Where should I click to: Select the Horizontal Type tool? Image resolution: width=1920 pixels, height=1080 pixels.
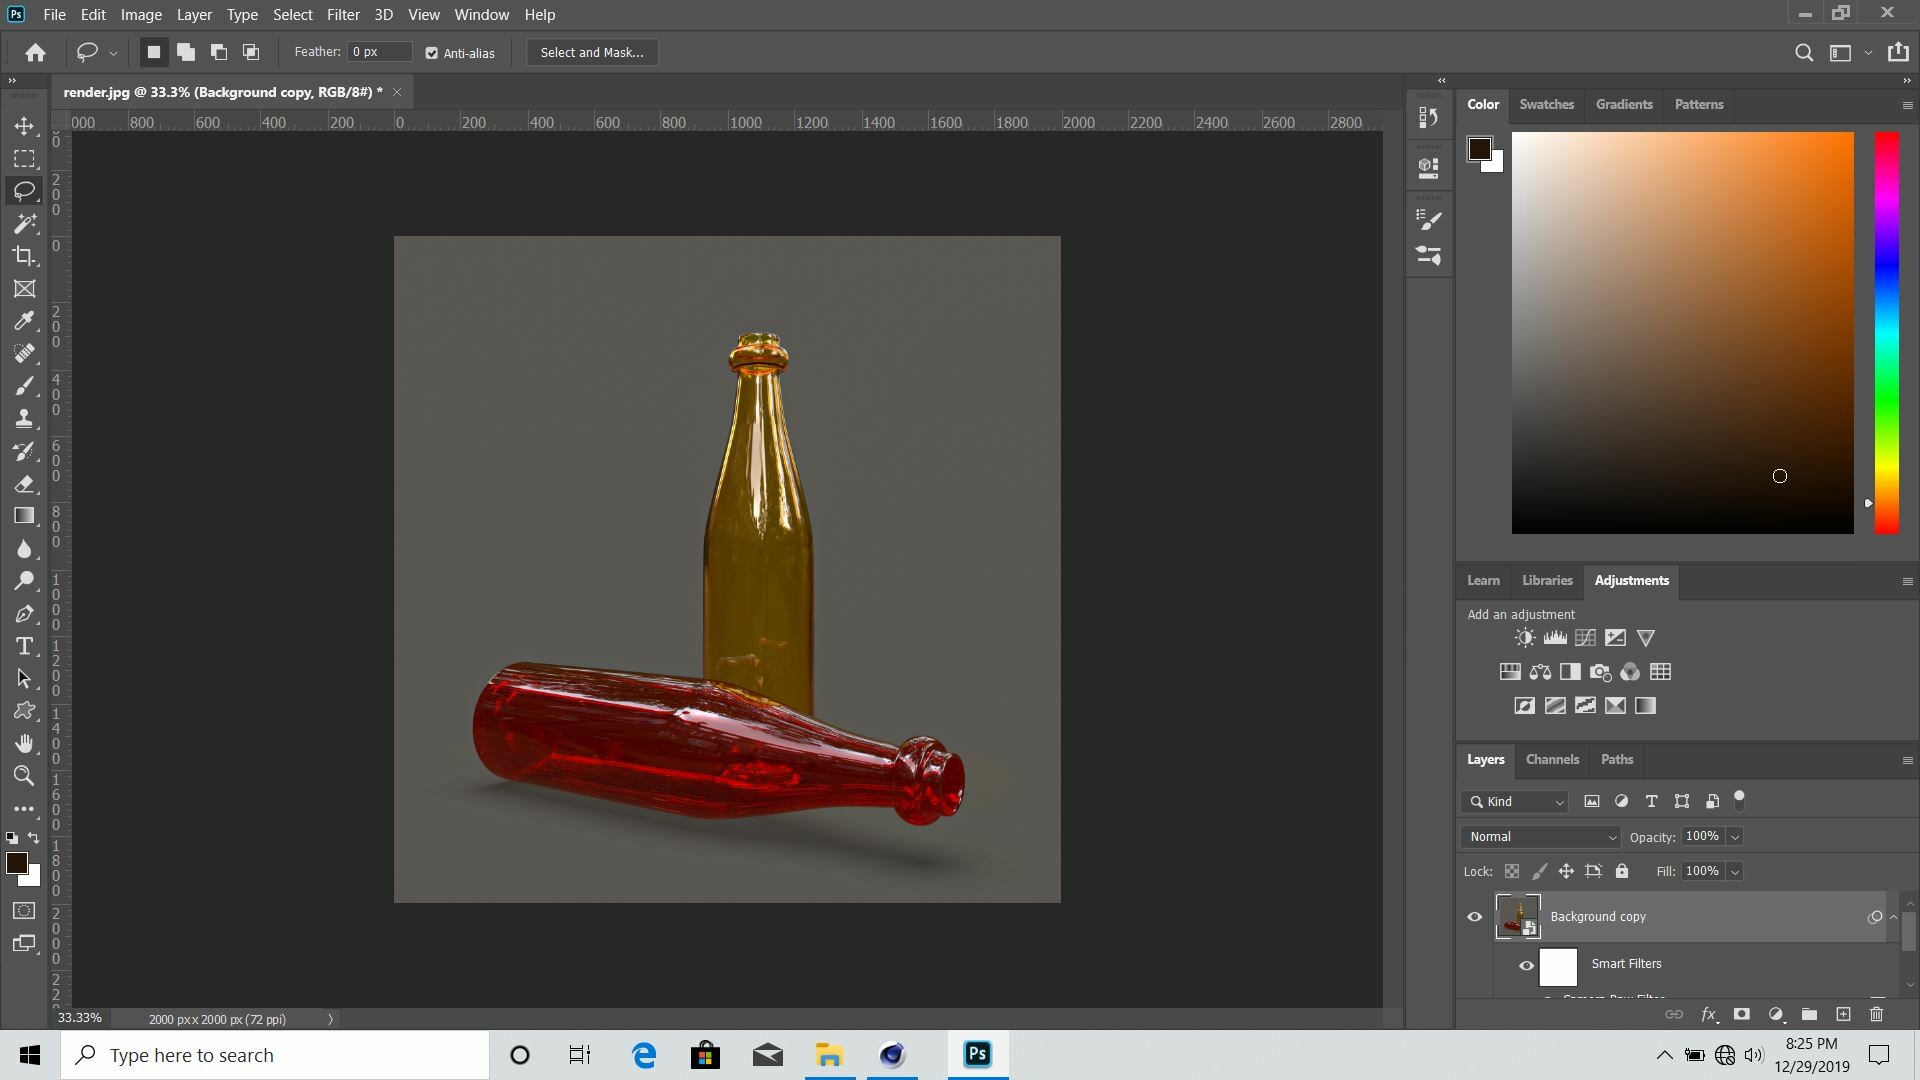(x=24, y=646)
